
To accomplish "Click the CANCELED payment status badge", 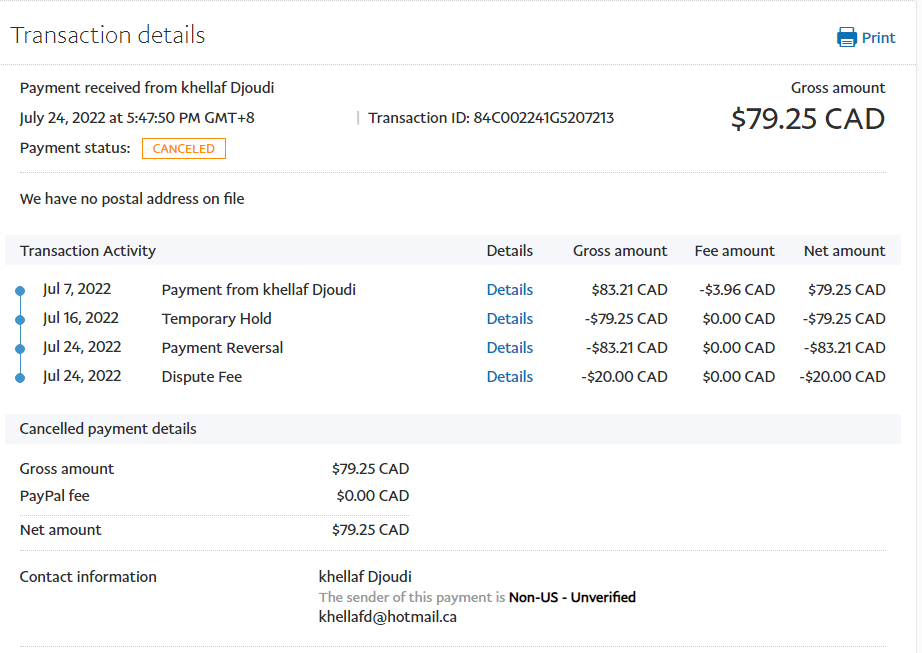I will pos(184,149).
